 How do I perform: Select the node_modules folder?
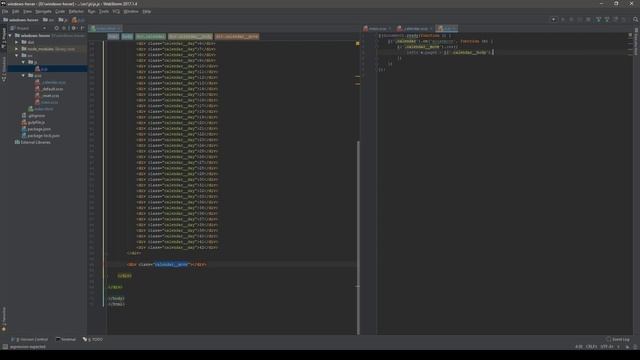(x=40, y=49)
